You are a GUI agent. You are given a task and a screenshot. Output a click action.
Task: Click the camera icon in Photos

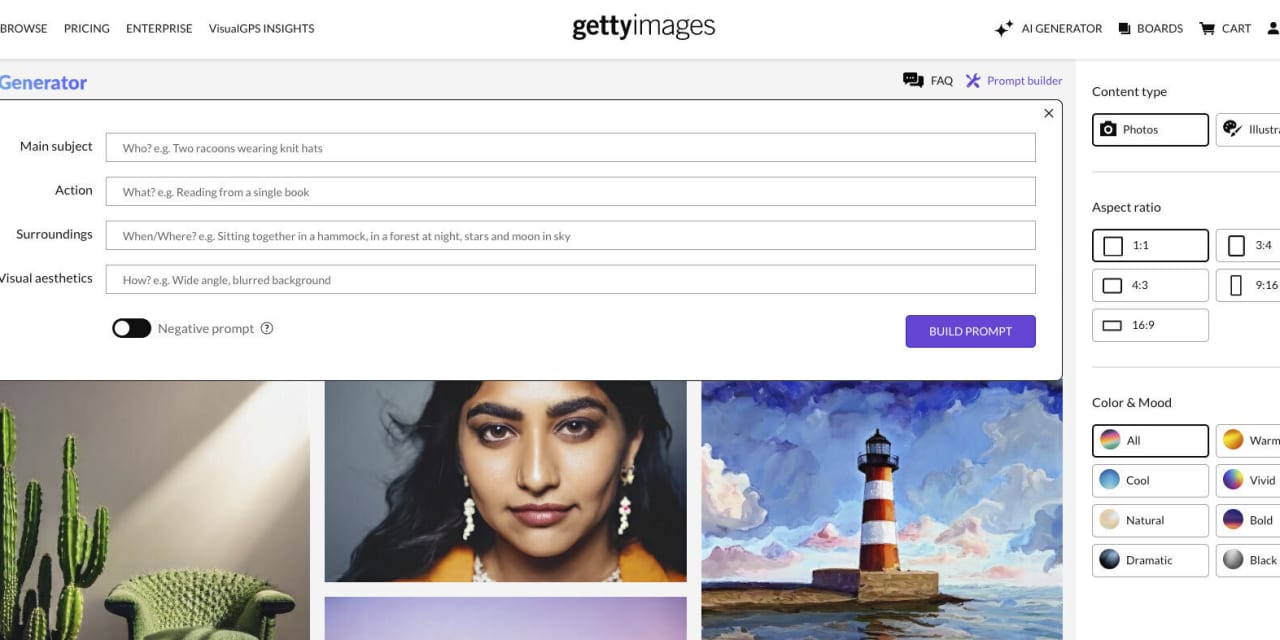[1108, 130]
